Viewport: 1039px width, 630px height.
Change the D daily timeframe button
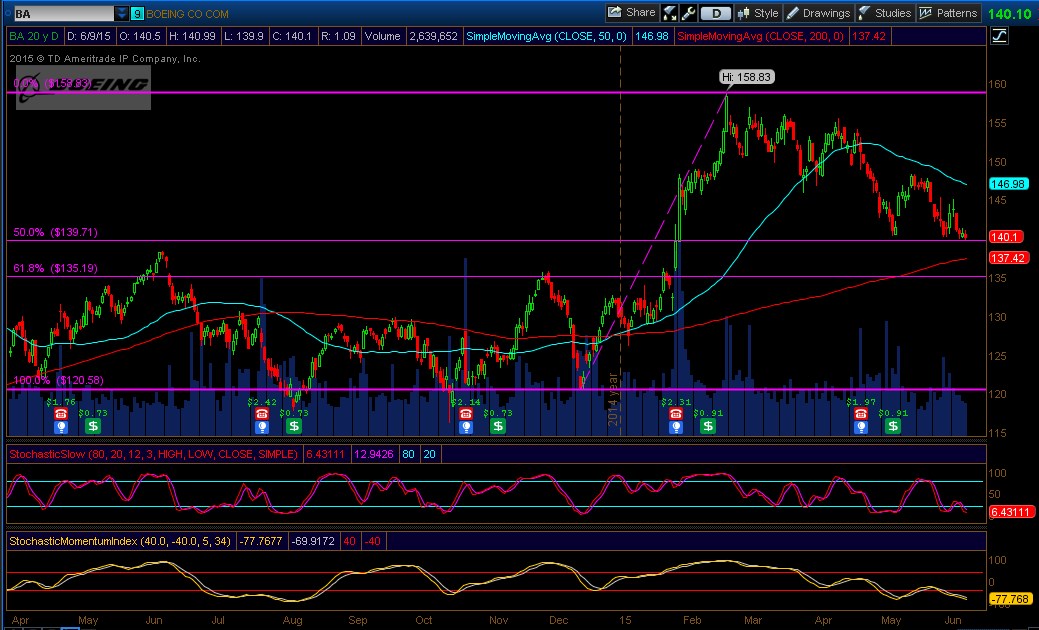click(715, 13)
